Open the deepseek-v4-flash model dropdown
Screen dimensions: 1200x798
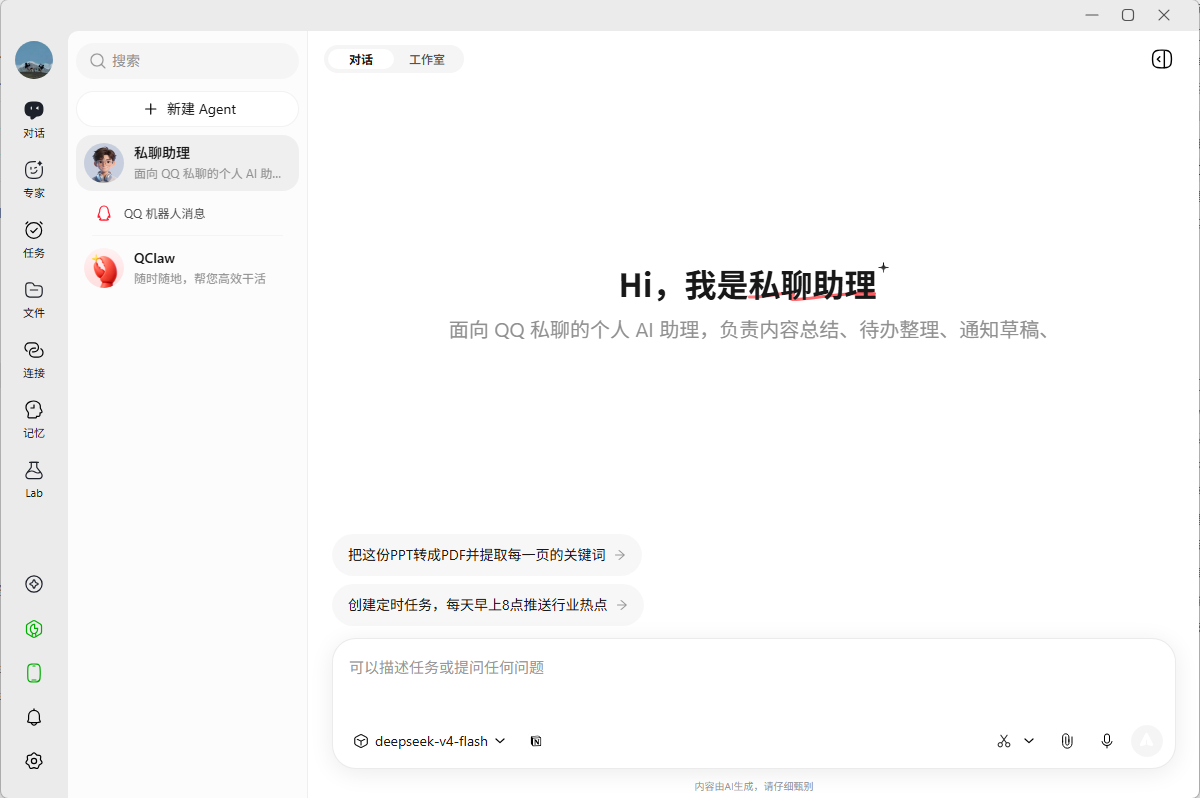(430, 741)
